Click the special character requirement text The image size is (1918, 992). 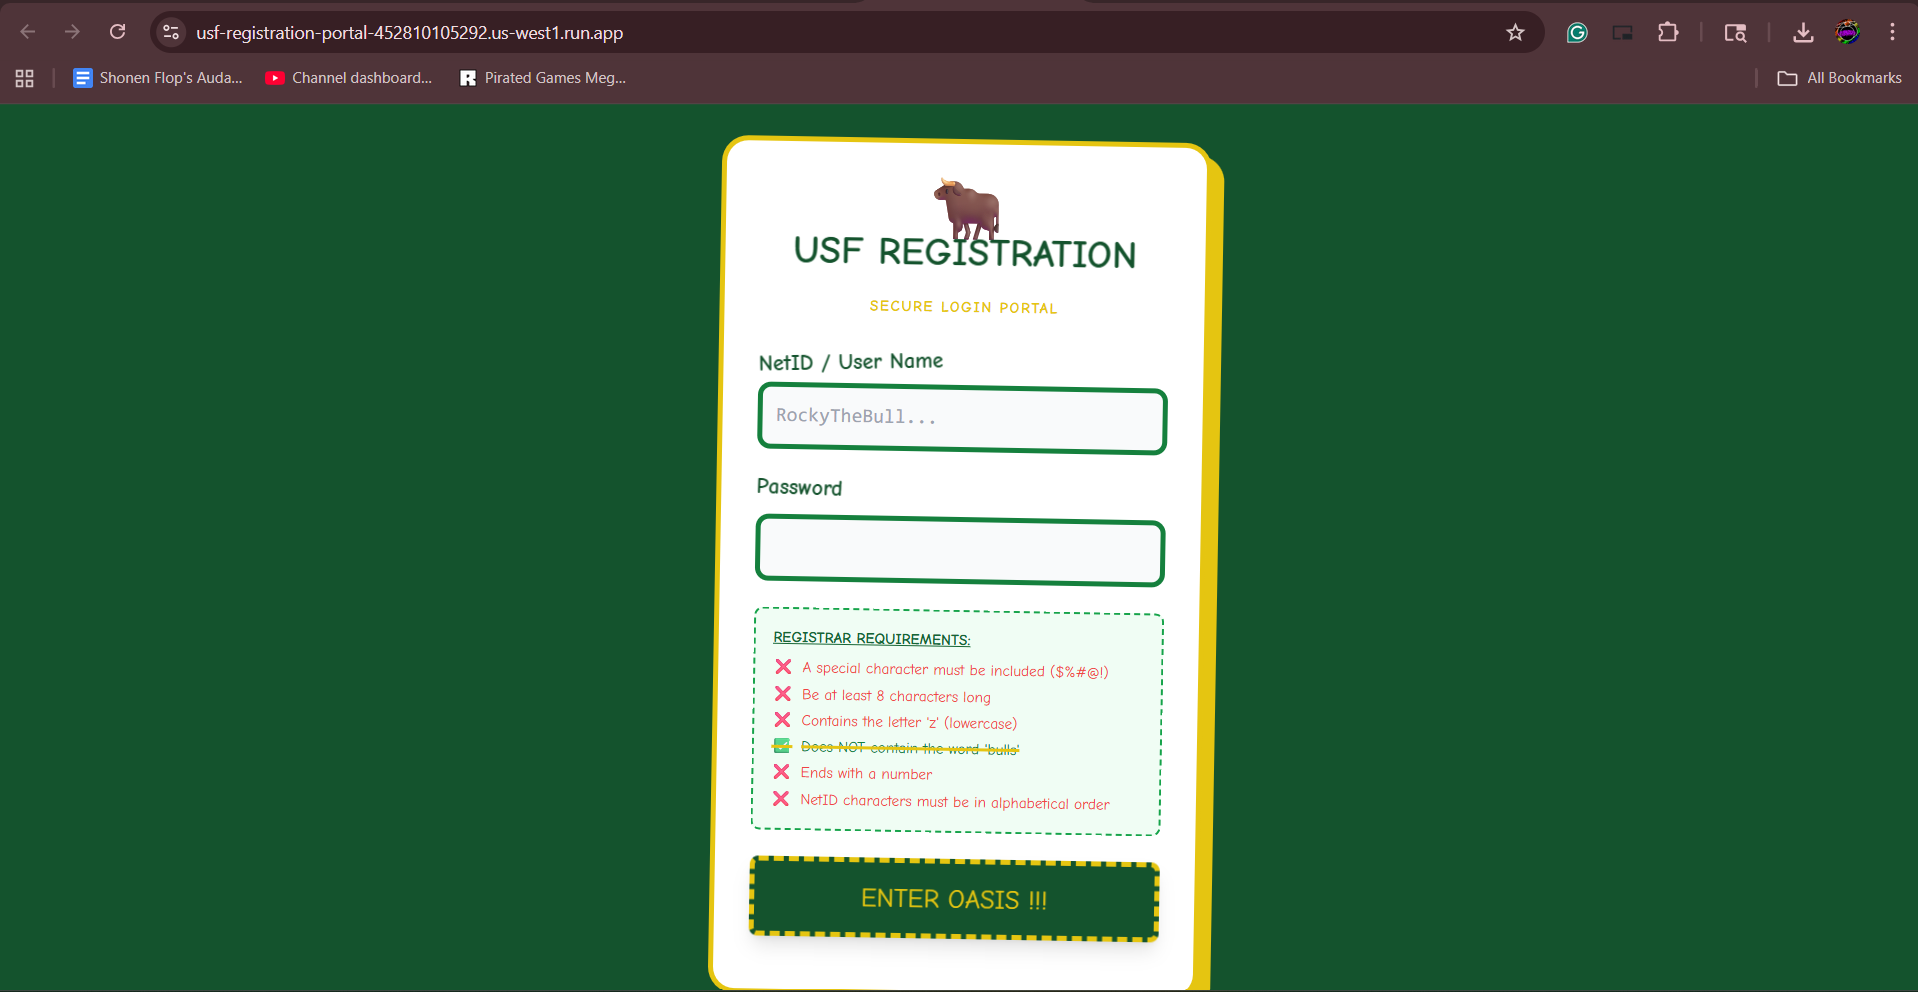pos(955,670)
